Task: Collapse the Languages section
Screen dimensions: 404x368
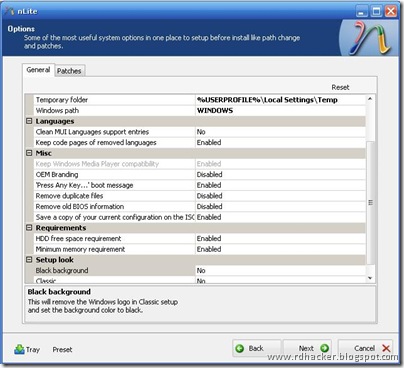Action: coord(29,121)
